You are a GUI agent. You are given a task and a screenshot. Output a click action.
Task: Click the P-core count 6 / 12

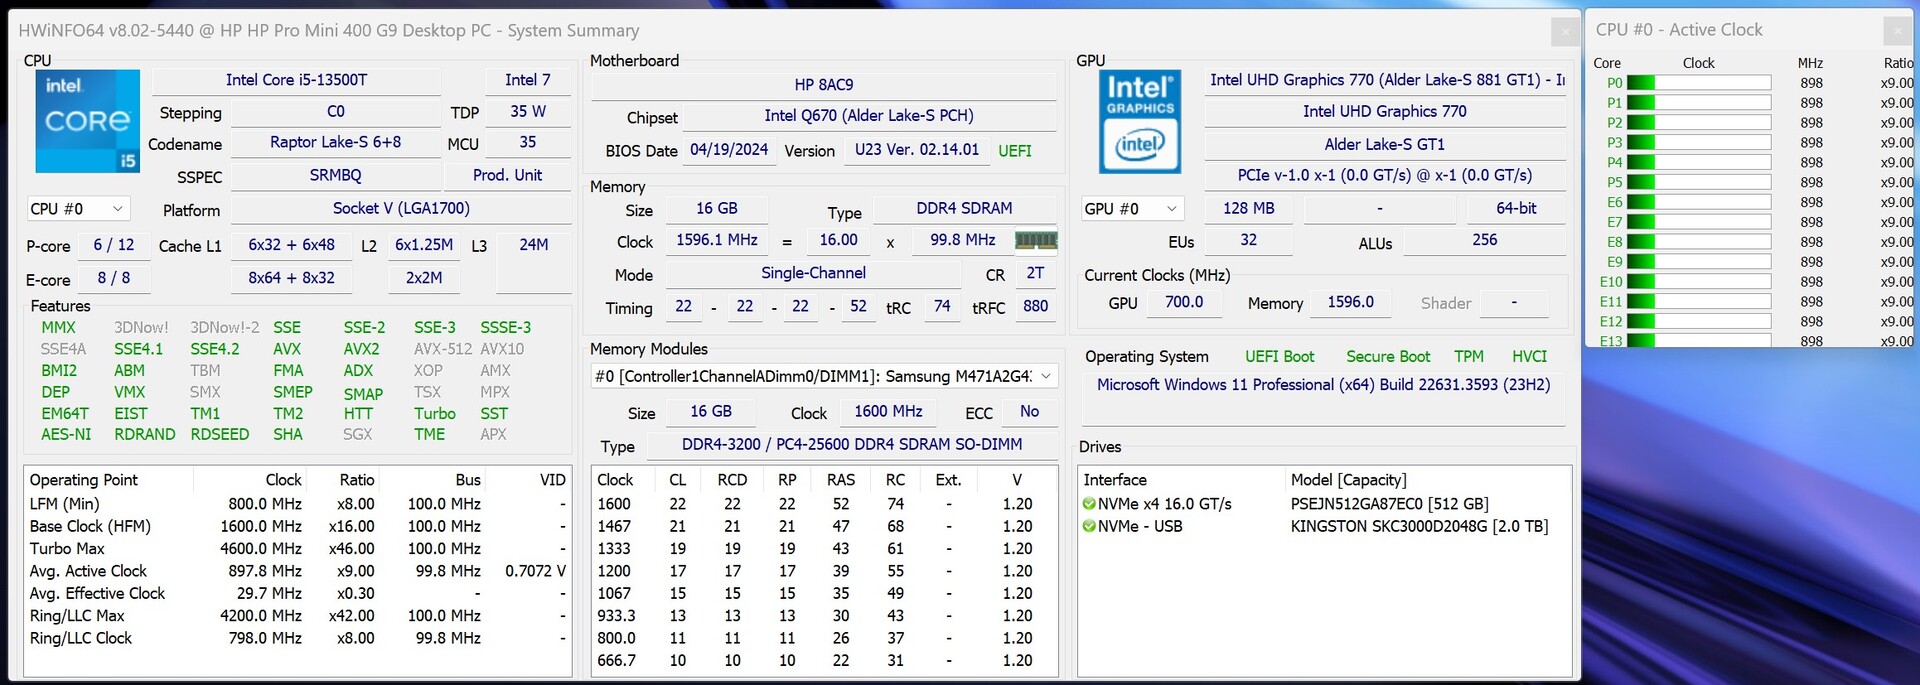(113, 245)
